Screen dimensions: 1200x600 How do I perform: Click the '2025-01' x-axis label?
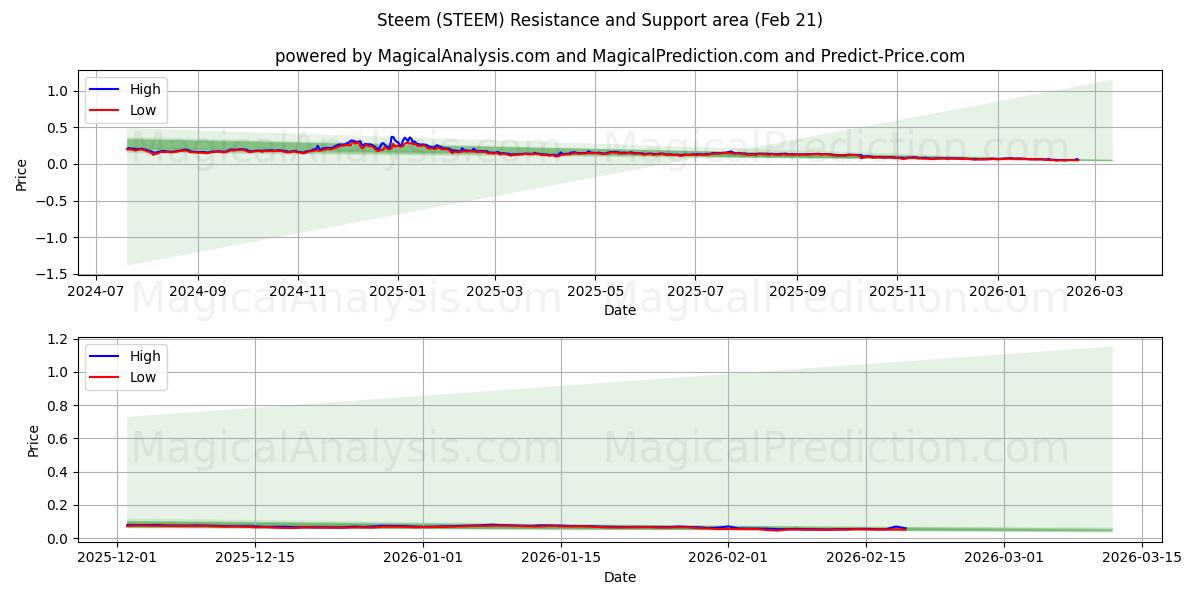tap(398, 292)
